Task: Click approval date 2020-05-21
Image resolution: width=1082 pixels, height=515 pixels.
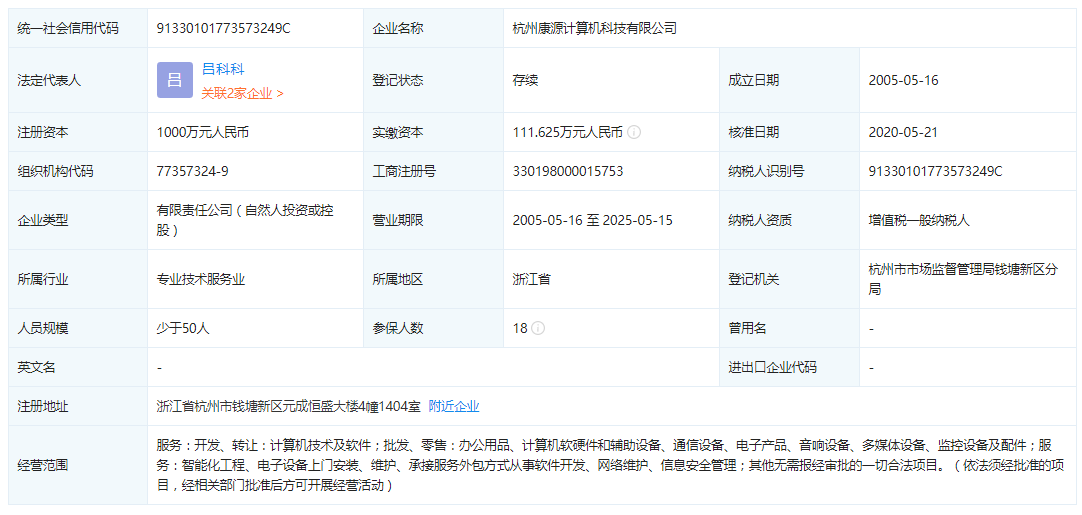Action: pos(903,132)
